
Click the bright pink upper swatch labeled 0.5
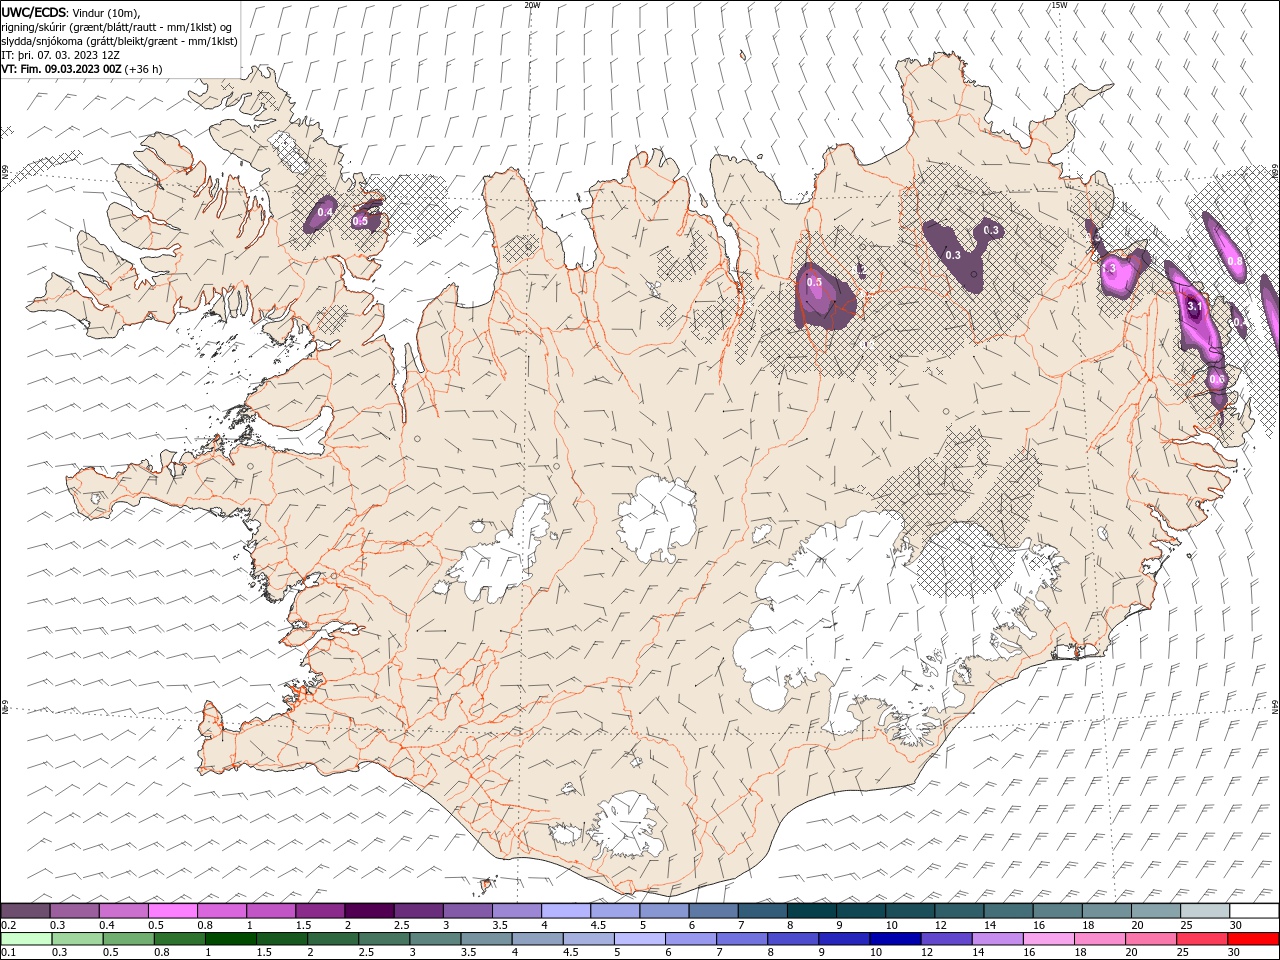(173, 910)
